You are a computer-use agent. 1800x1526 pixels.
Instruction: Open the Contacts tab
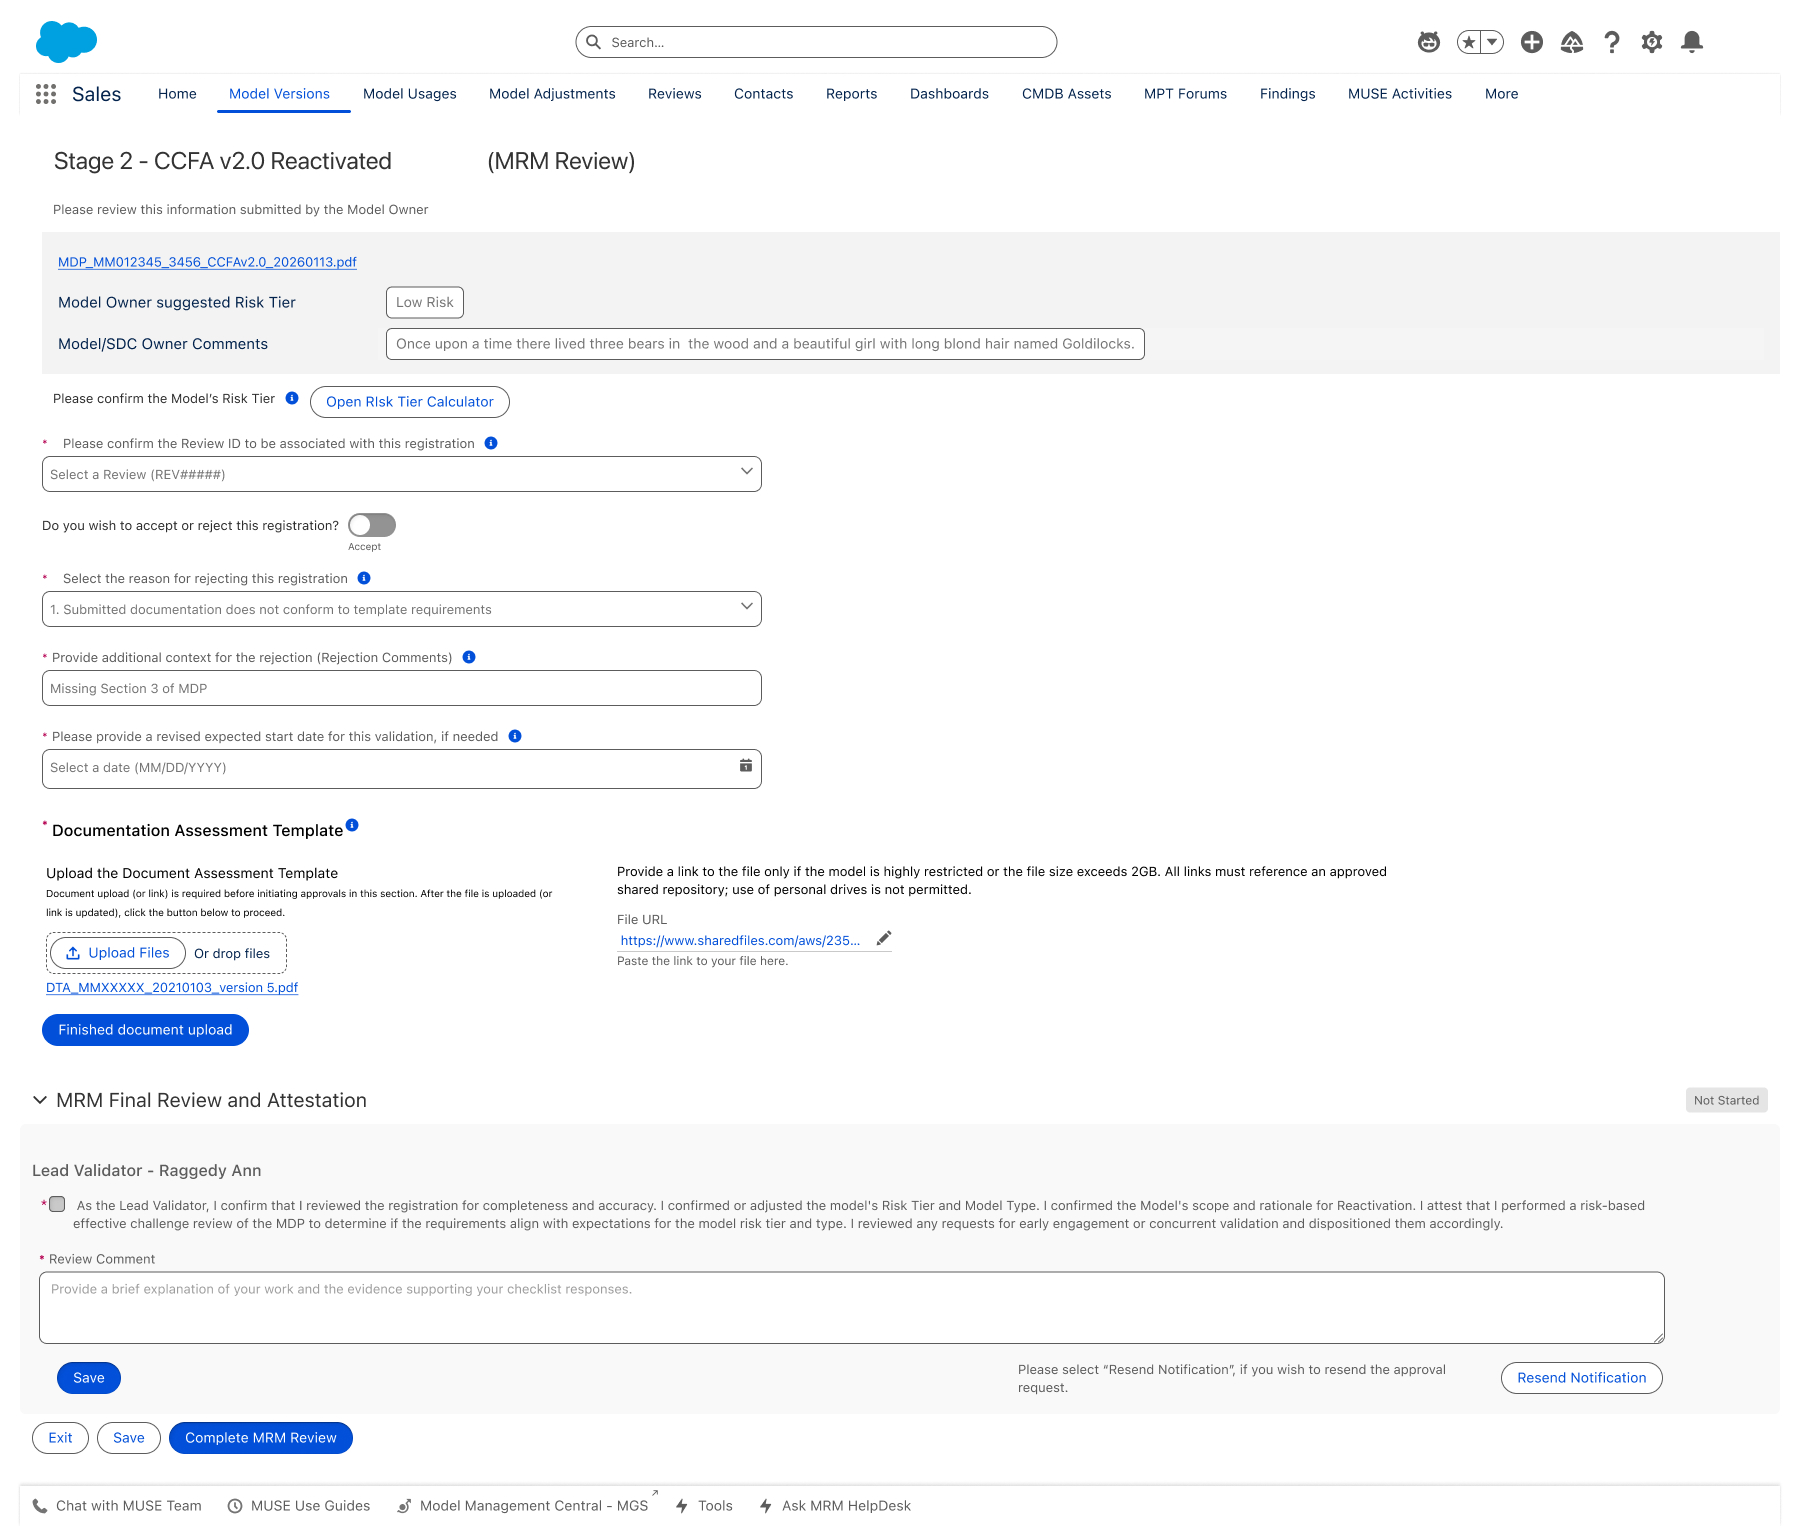tap(764, 94)
